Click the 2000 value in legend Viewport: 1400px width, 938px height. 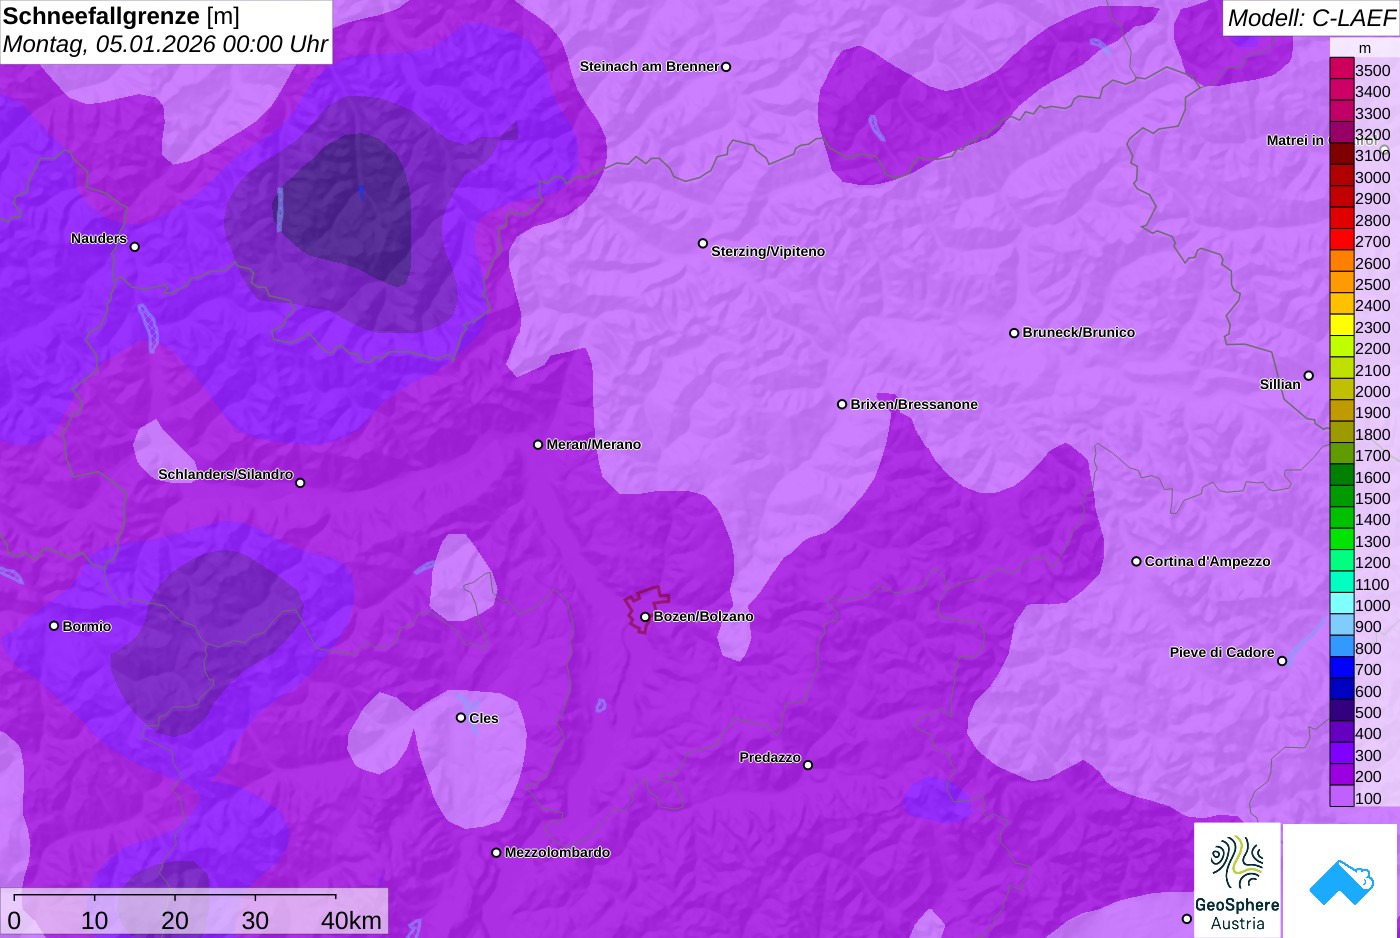pos(1373,392)
